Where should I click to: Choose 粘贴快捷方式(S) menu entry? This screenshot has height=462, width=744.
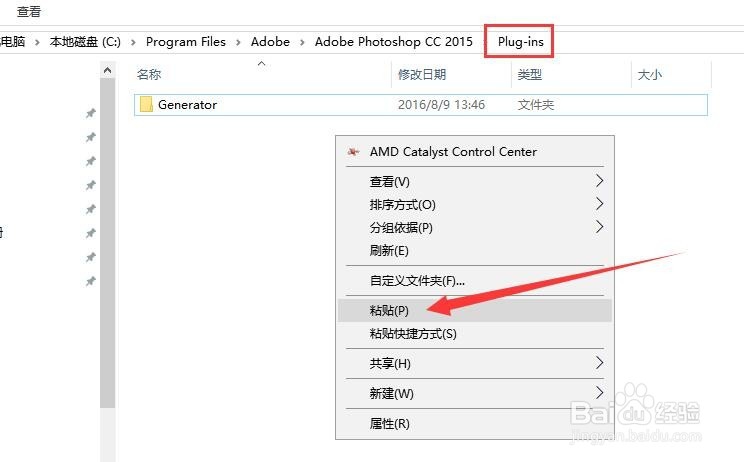pos(474,334)
